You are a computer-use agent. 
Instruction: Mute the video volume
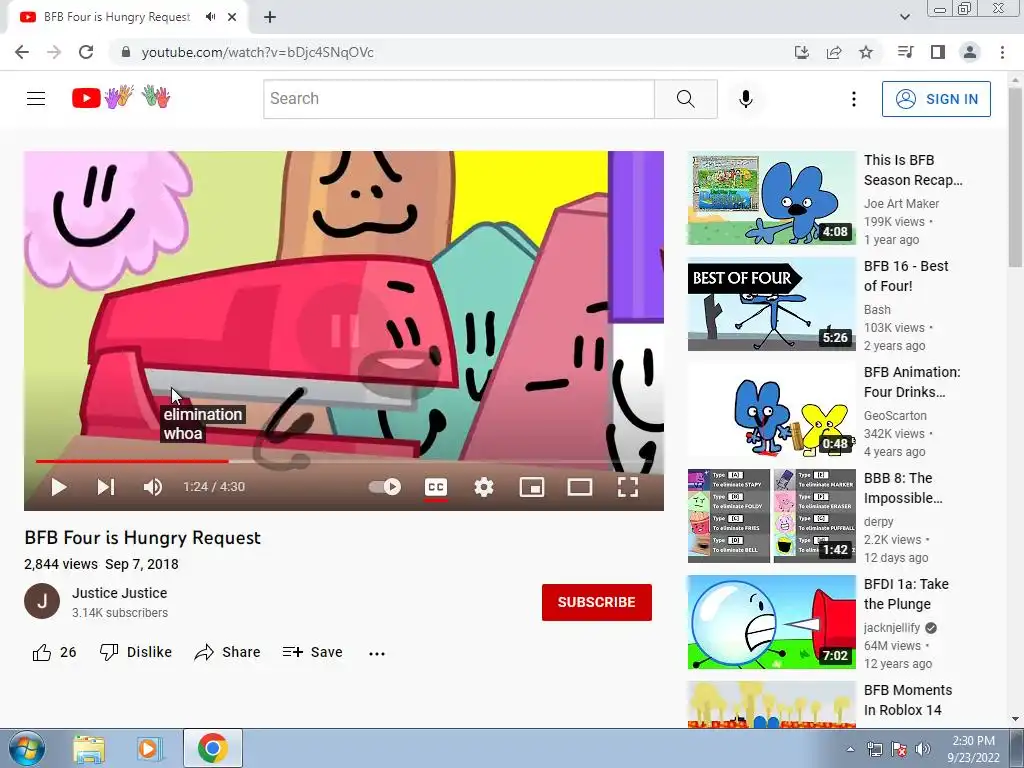coord(153,487)
